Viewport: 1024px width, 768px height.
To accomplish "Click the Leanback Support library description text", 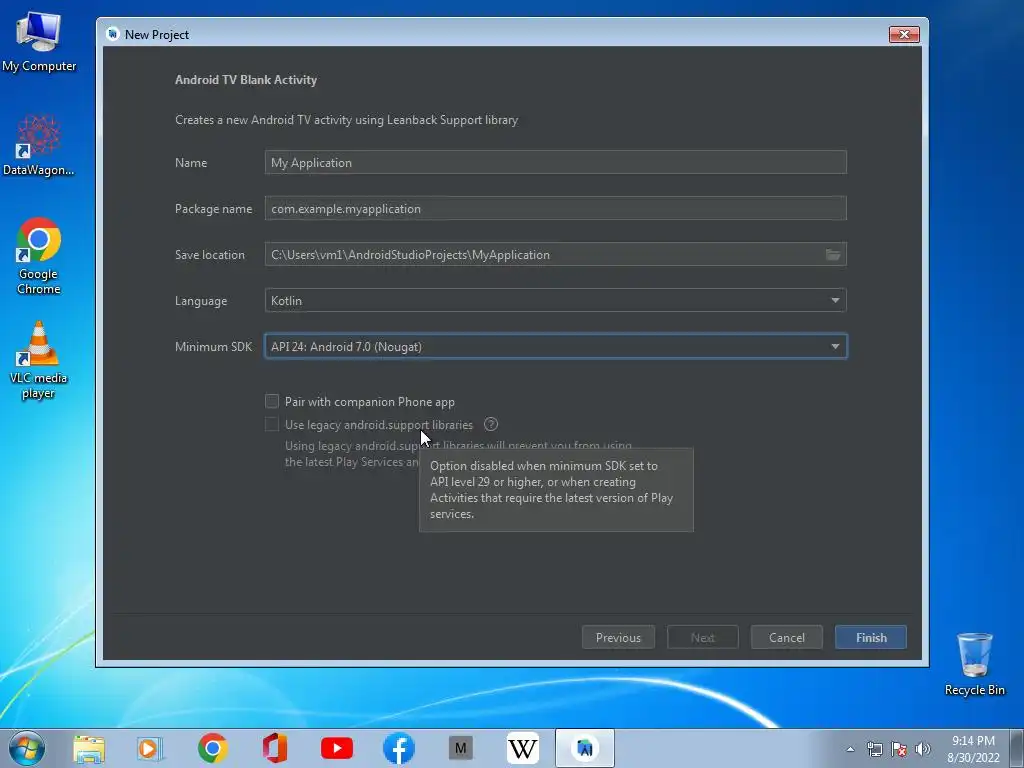I will (346, 120).
